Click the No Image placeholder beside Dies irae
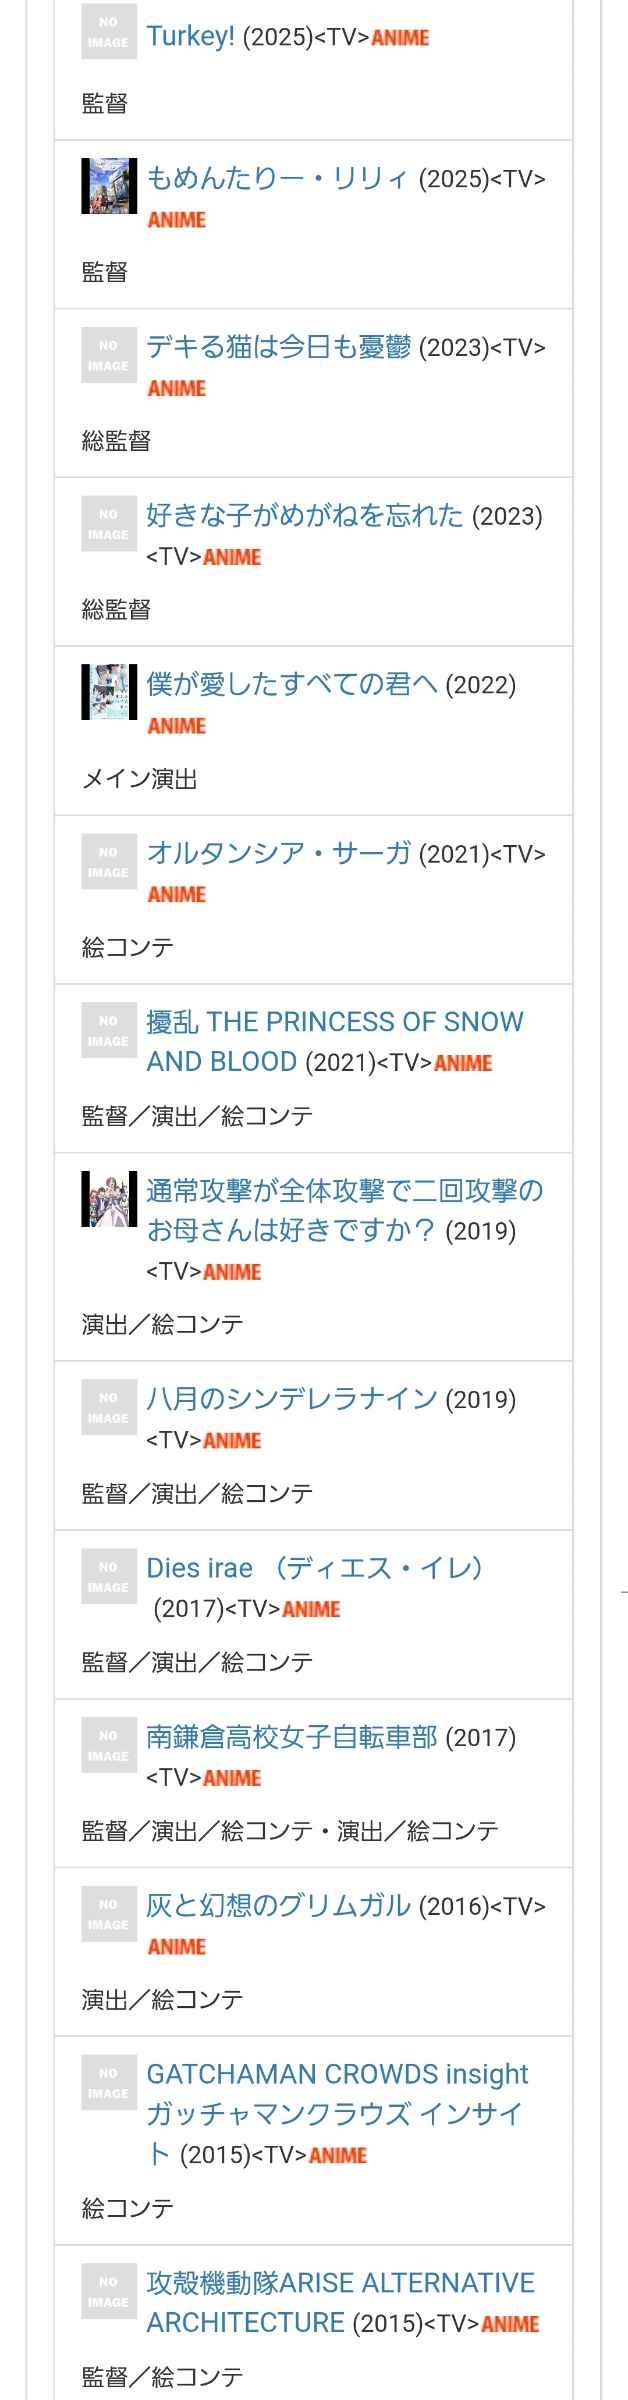This screenshot has width=628, height=2400. [x=109, y=1577]
